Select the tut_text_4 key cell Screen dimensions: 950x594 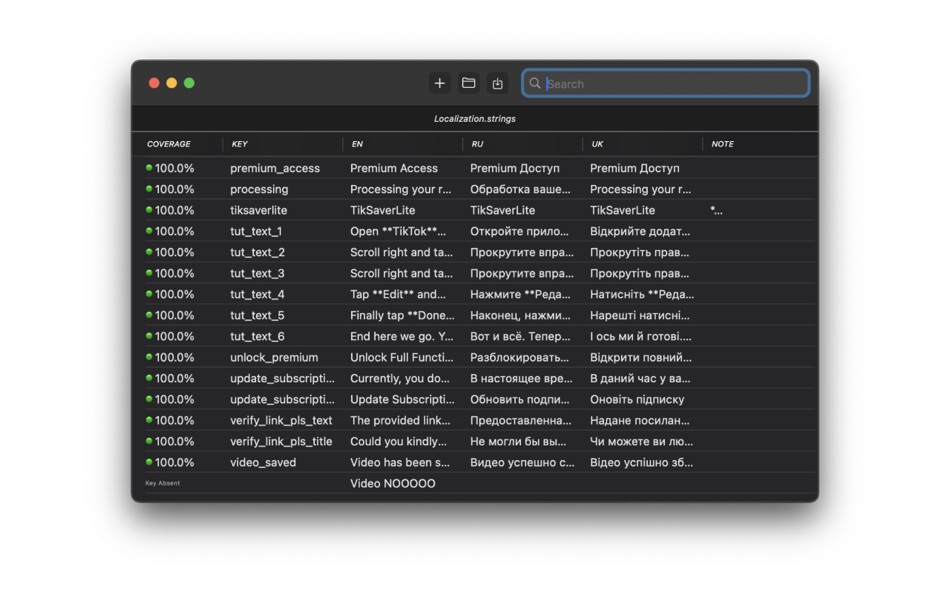257,295
